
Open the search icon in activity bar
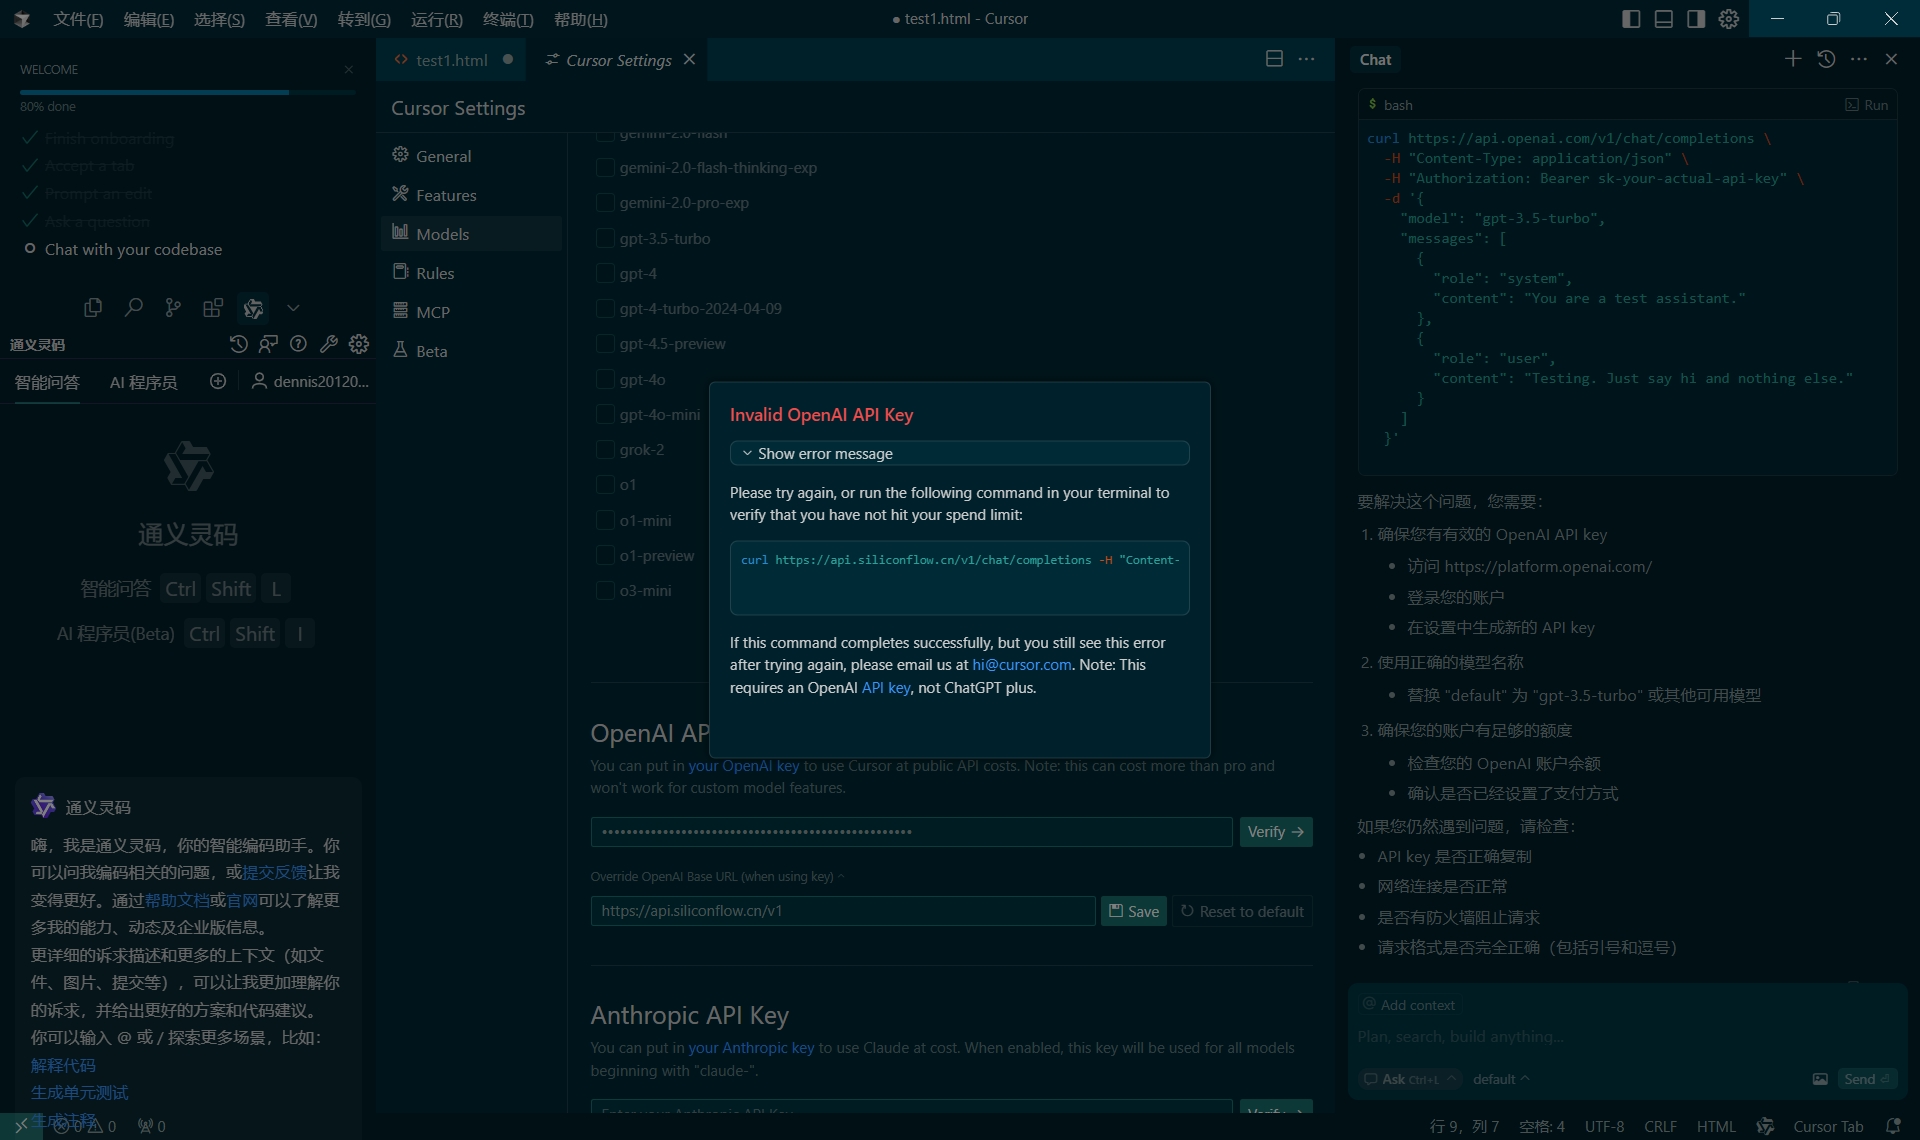coord(133,308)
